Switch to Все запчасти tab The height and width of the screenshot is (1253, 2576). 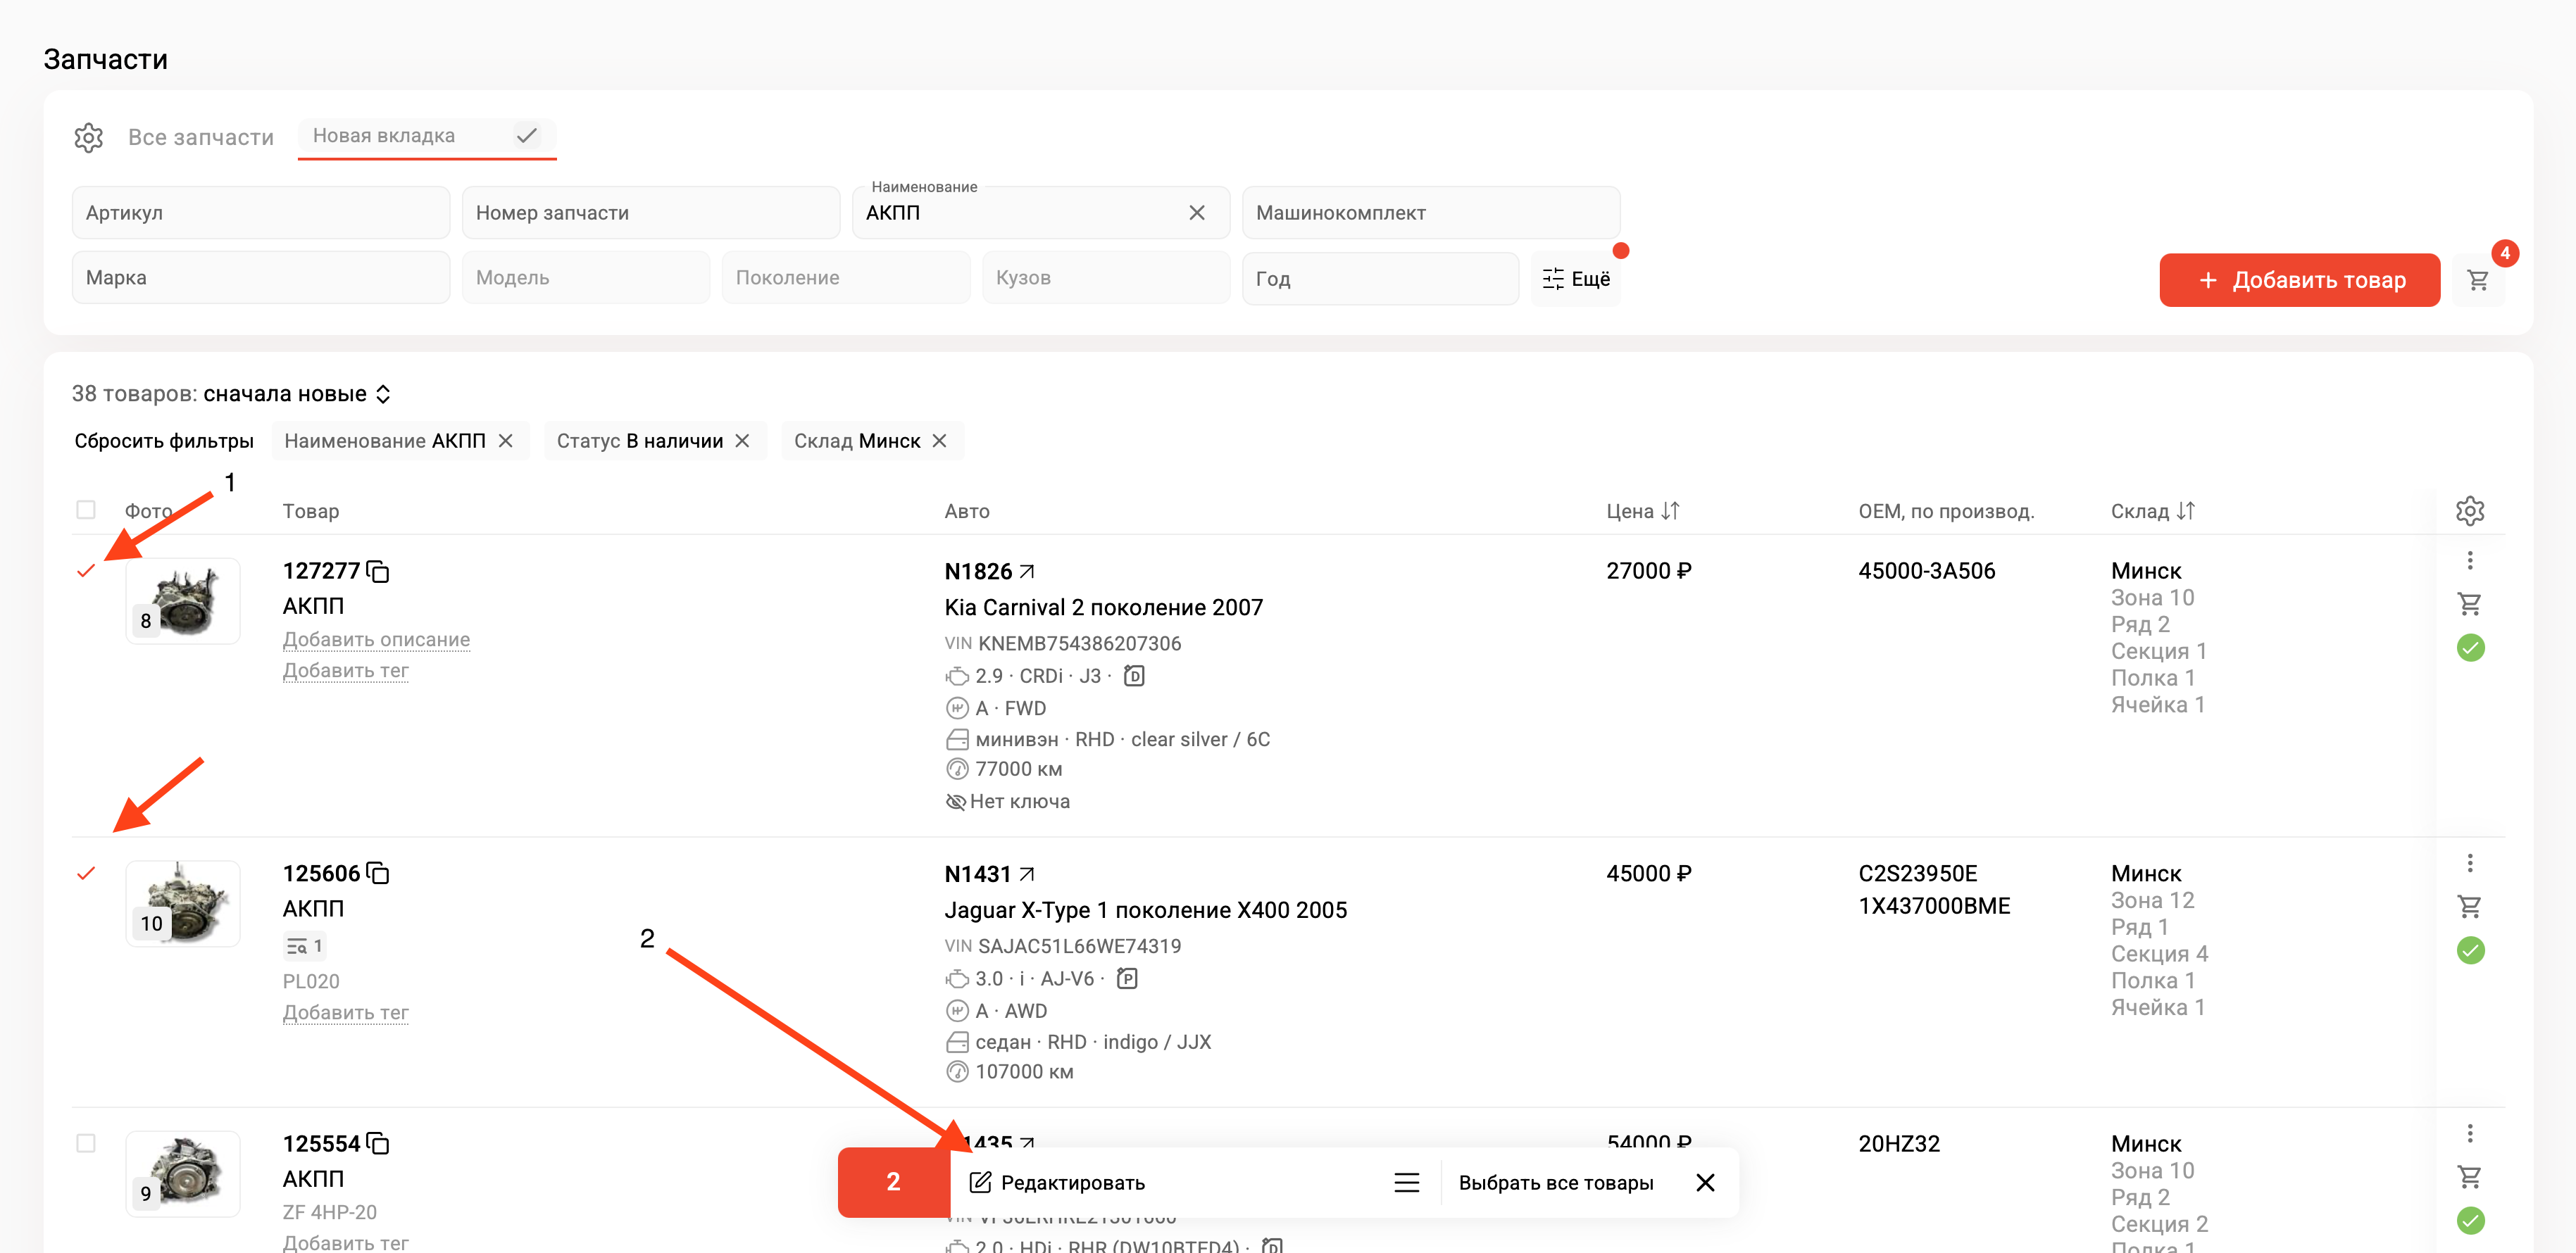tap(200, 137)
